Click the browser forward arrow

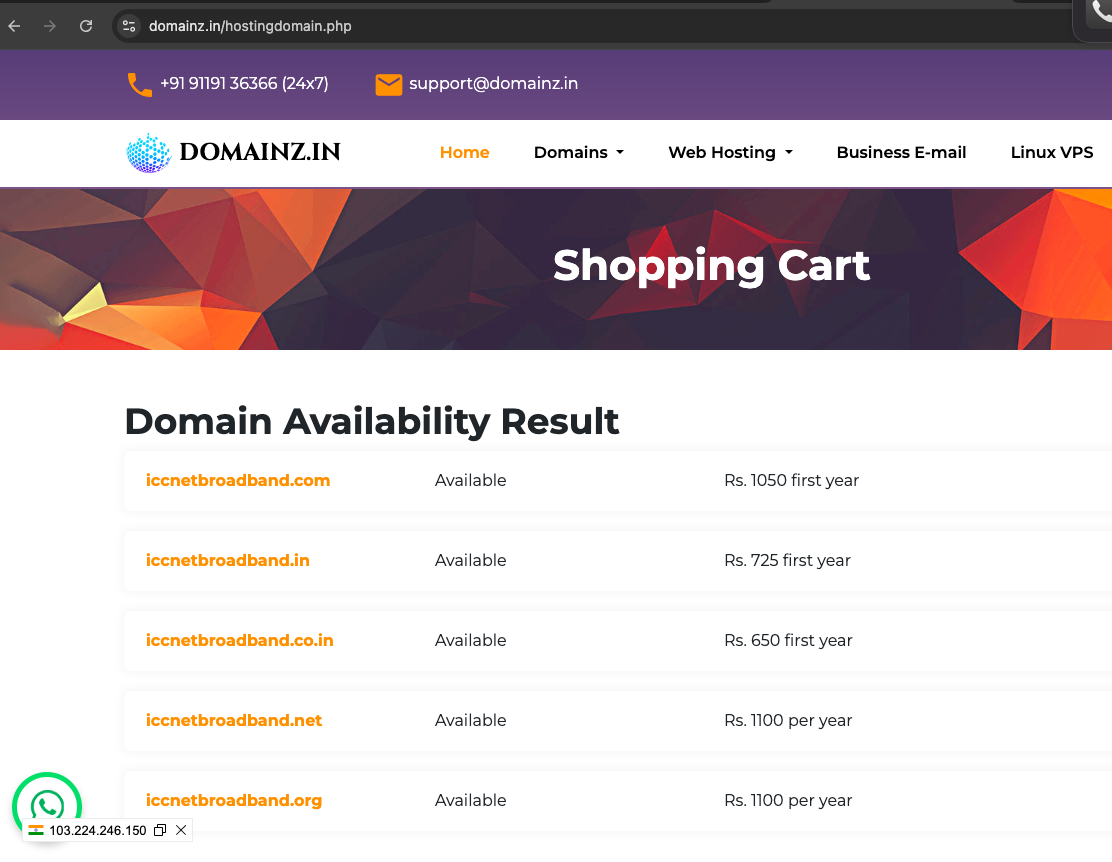tap(50, 26)
